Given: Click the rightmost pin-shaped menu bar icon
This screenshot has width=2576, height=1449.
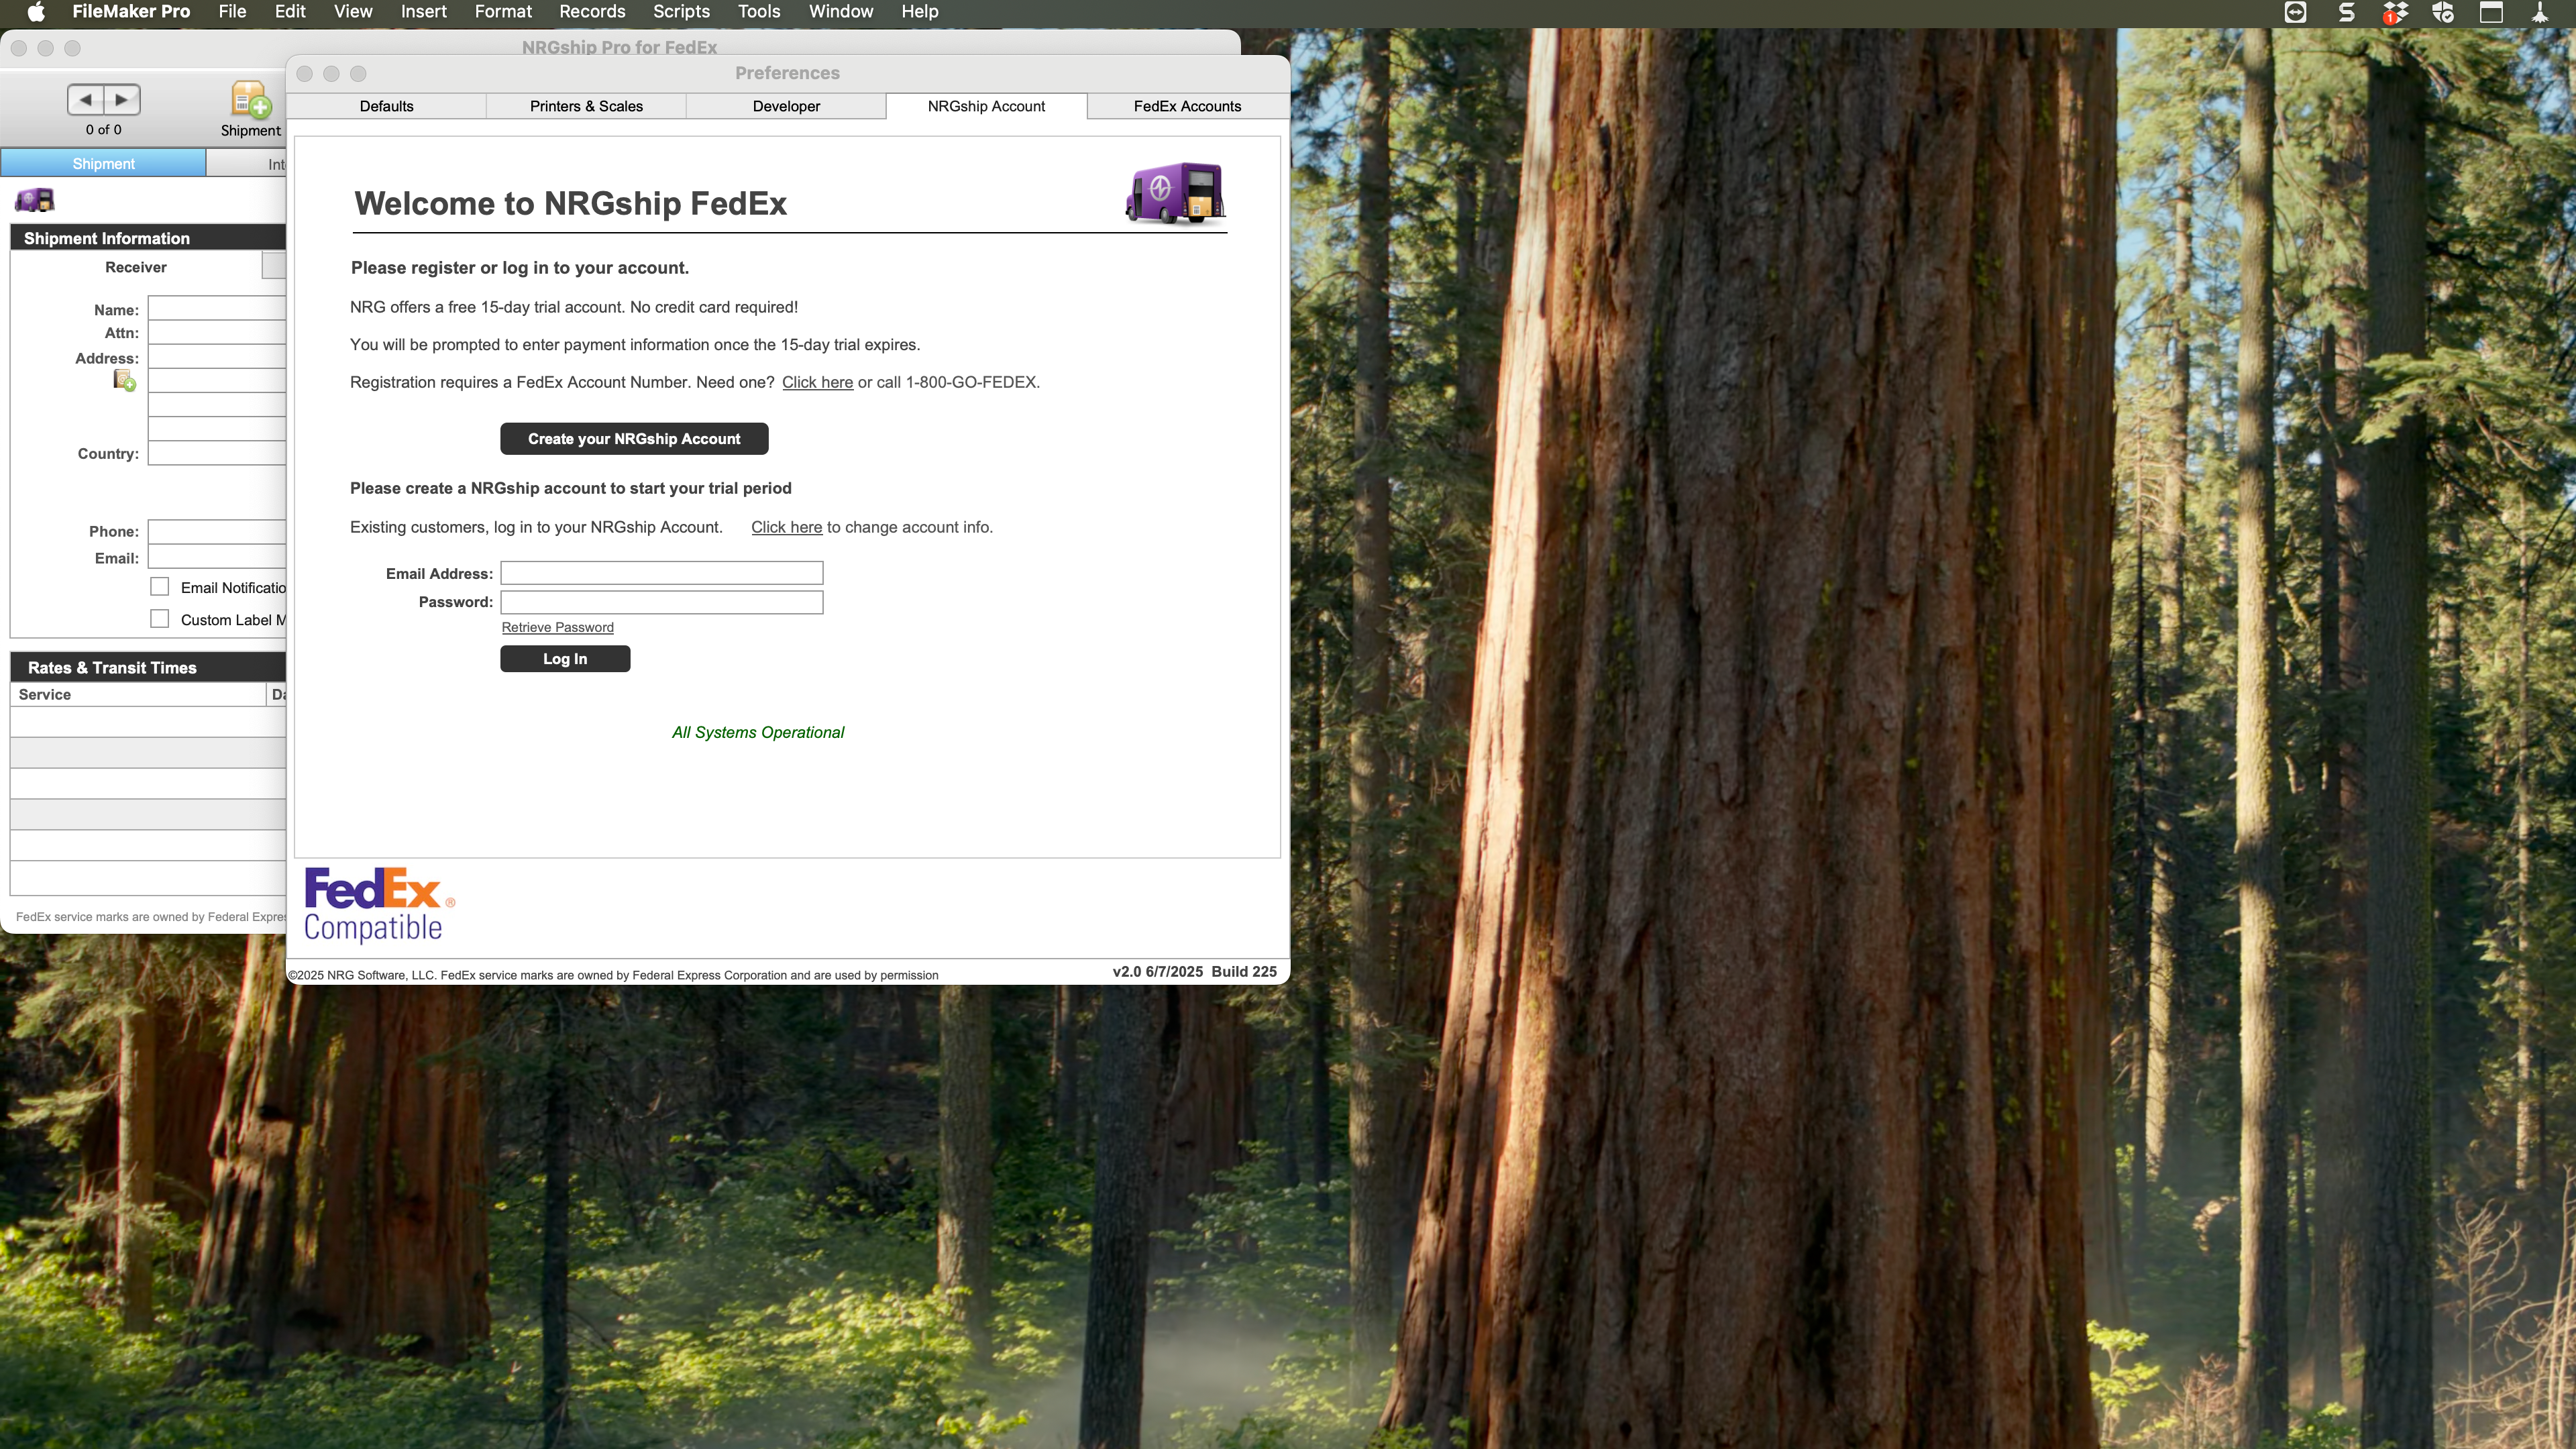Looking at the screenshot, I should click(x=2539, y=12).
